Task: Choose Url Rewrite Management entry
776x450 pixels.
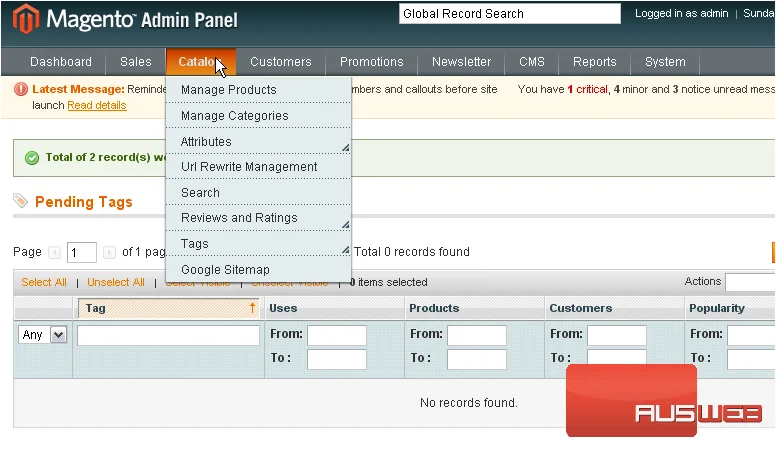Action: point(258,167)
